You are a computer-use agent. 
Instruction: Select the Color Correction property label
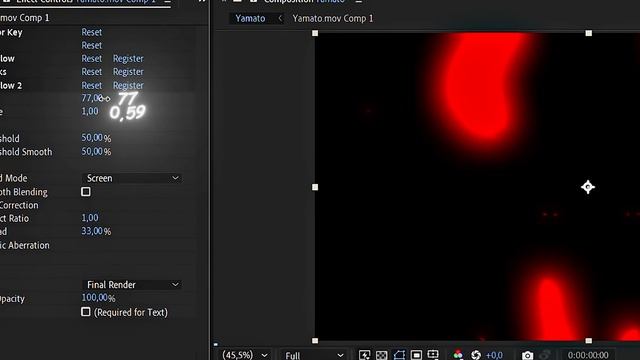pyautogui.click(x=19, y=205)
